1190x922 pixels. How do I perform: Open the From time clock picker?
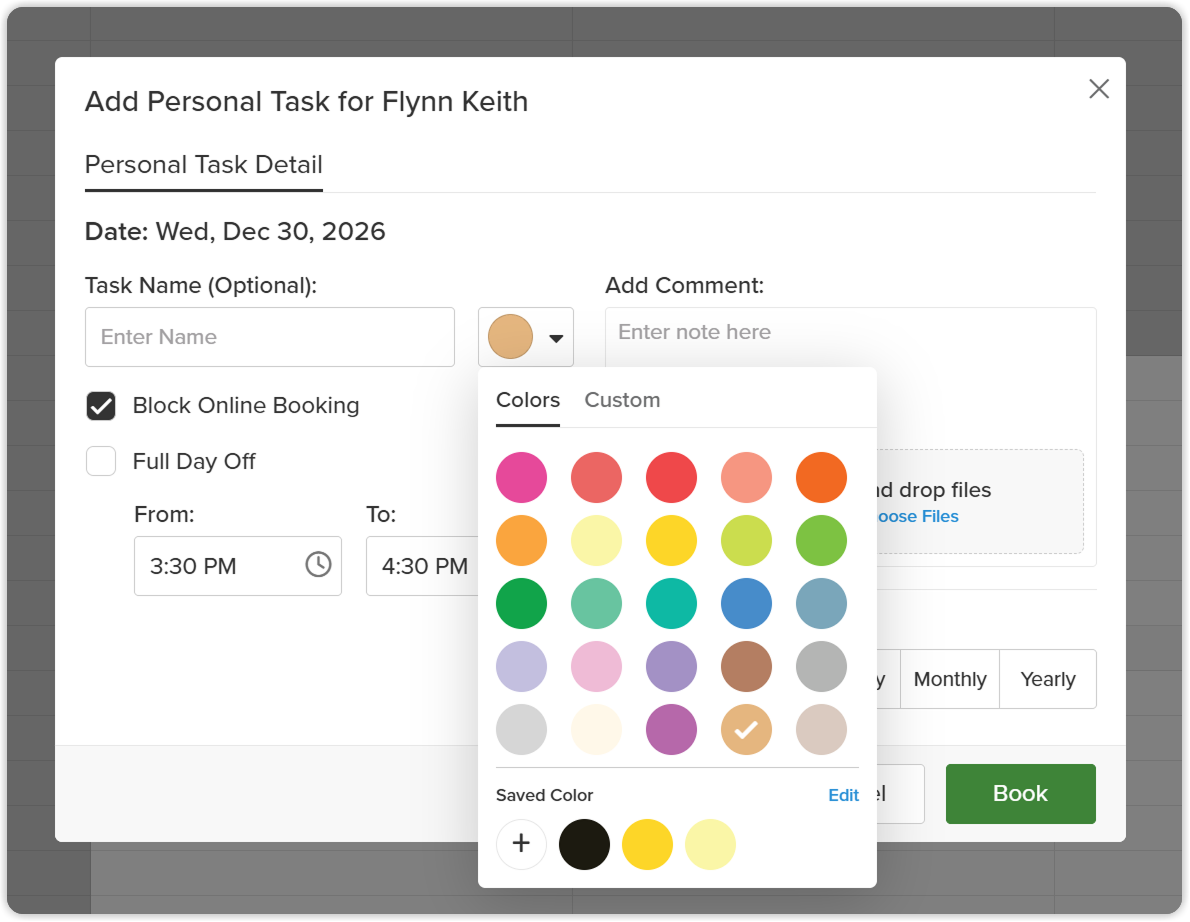coord(318,565)
